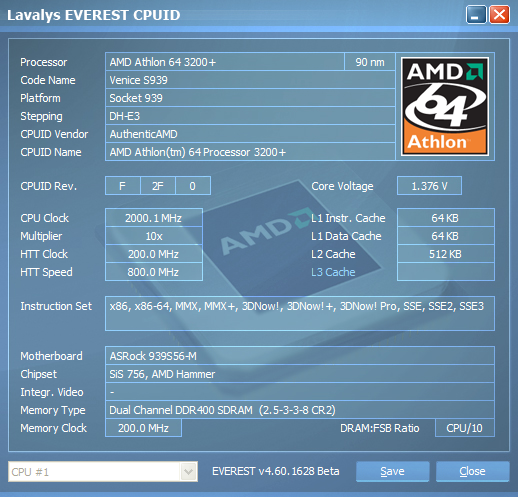518x497 pixels.
Task: Click the Integr. Video dash value
Action: [300, 392]
